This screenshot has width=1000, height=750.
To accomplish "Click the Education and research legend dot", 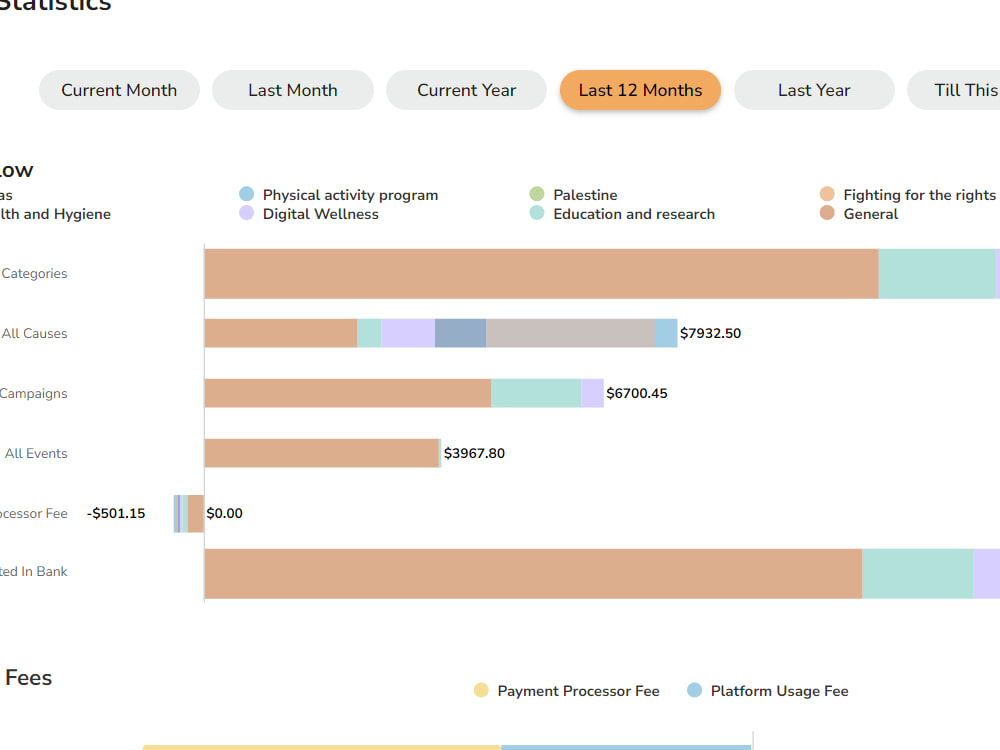I will (538, 213).
